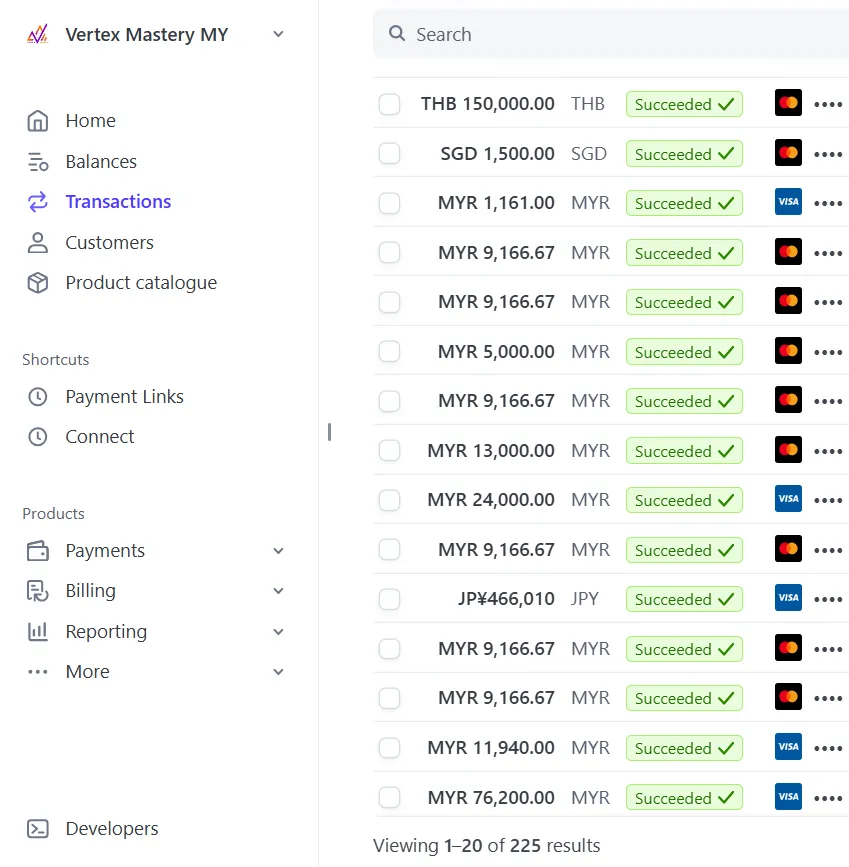This screenshot has height=867, width=849.
Task: Click the Reporting bar chart icon
Action: pyautogui.click(x=38, y=632)
